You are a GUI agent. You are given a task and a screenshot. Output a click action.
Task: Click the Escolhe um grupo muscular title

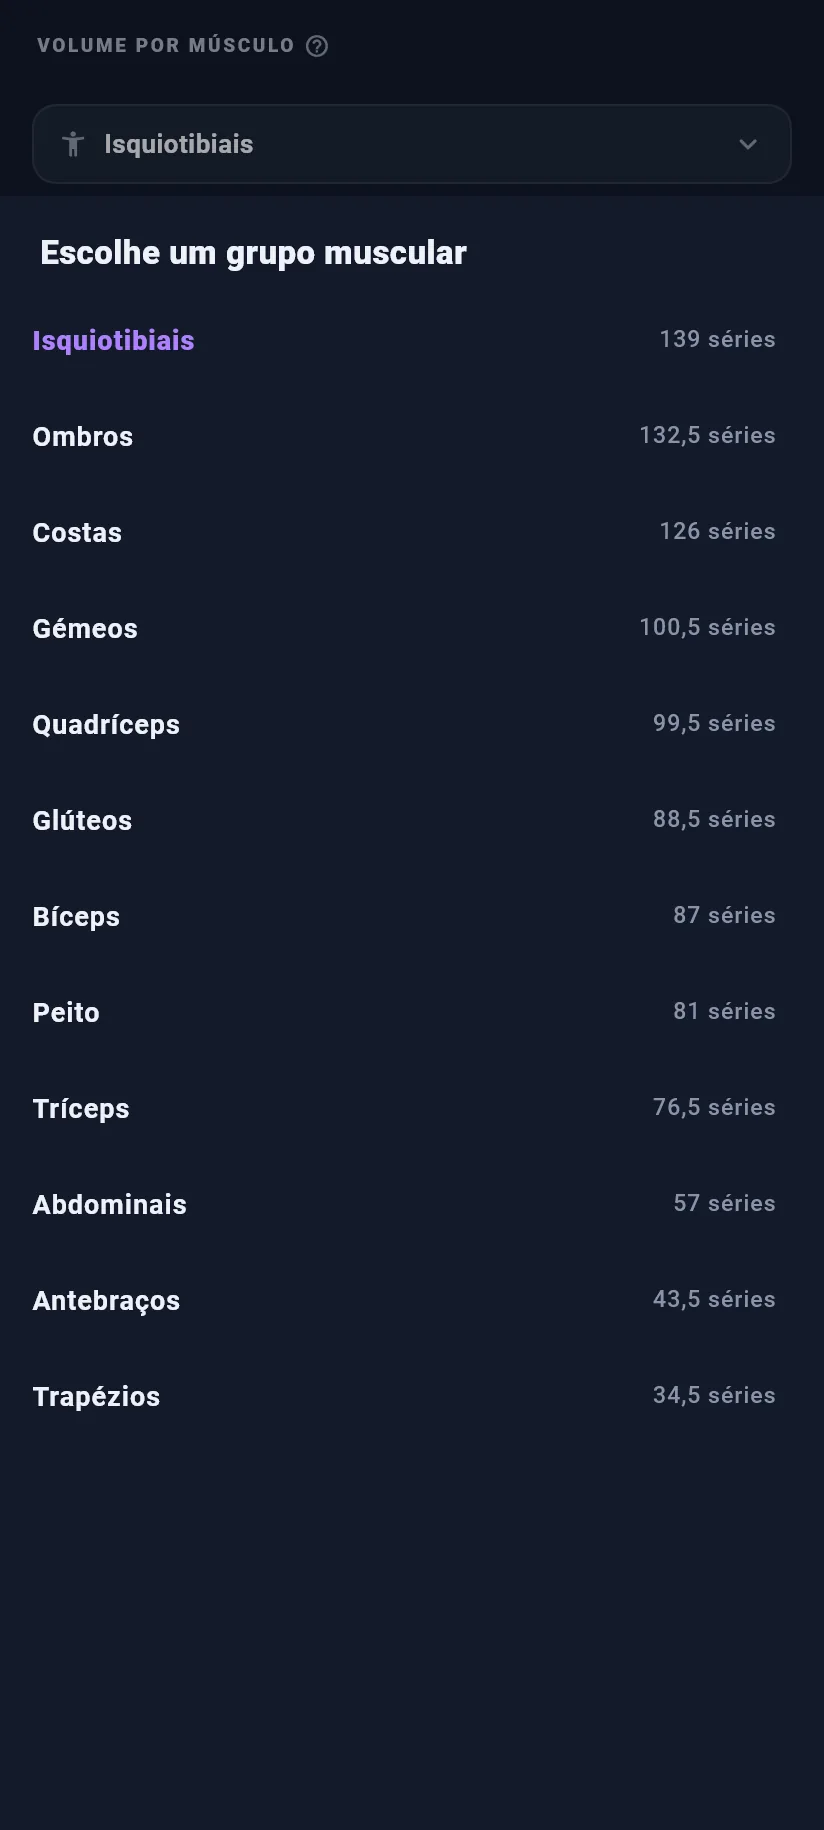tap(253, 253)
